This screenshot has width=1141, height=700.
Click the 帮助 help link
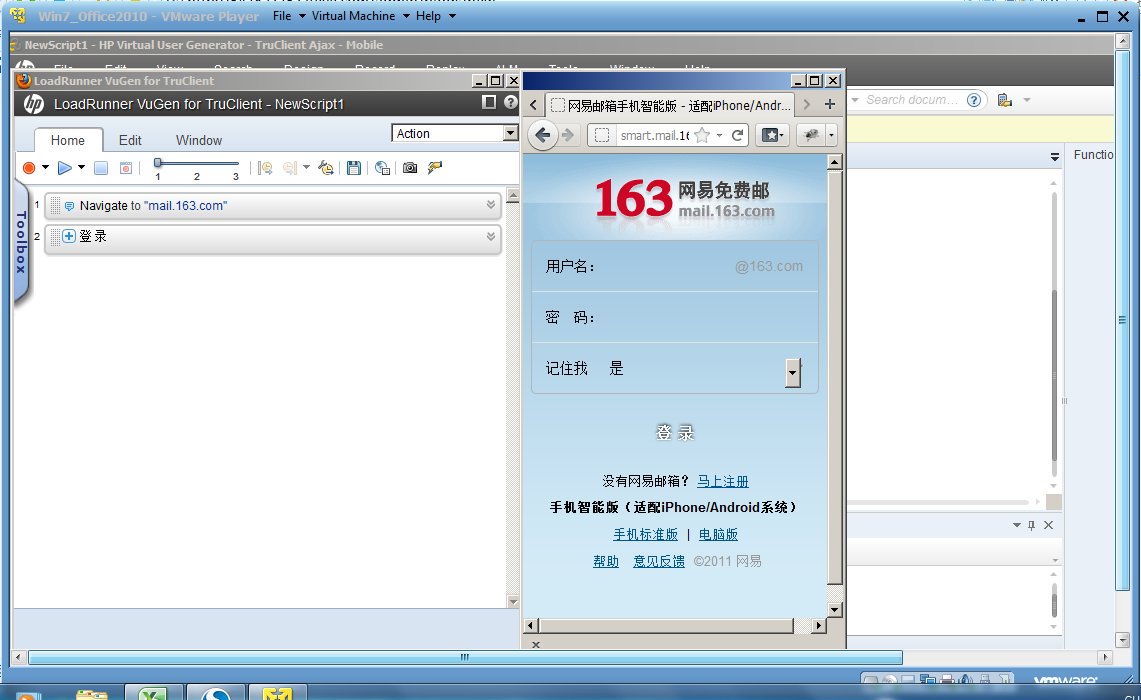point(605,561)
